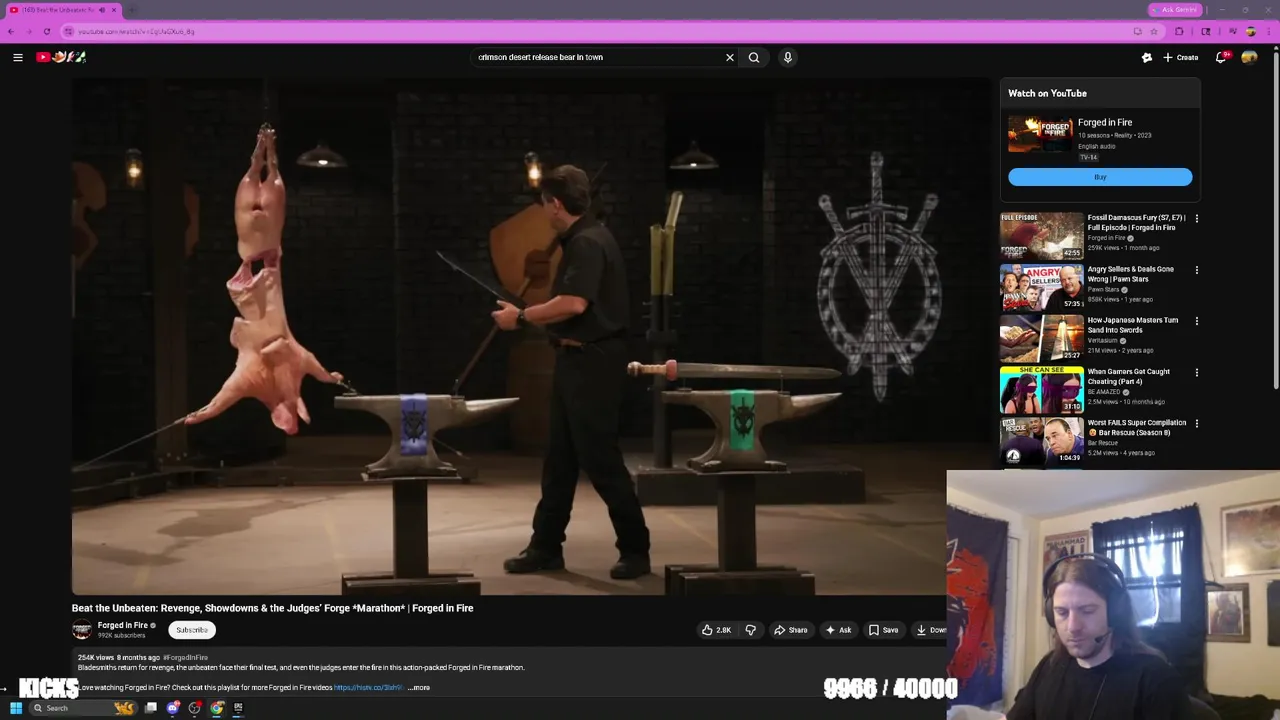Screen dimensions: 1280x720
Task: Start voice search with the microphone icon
Action: point(788,57)
